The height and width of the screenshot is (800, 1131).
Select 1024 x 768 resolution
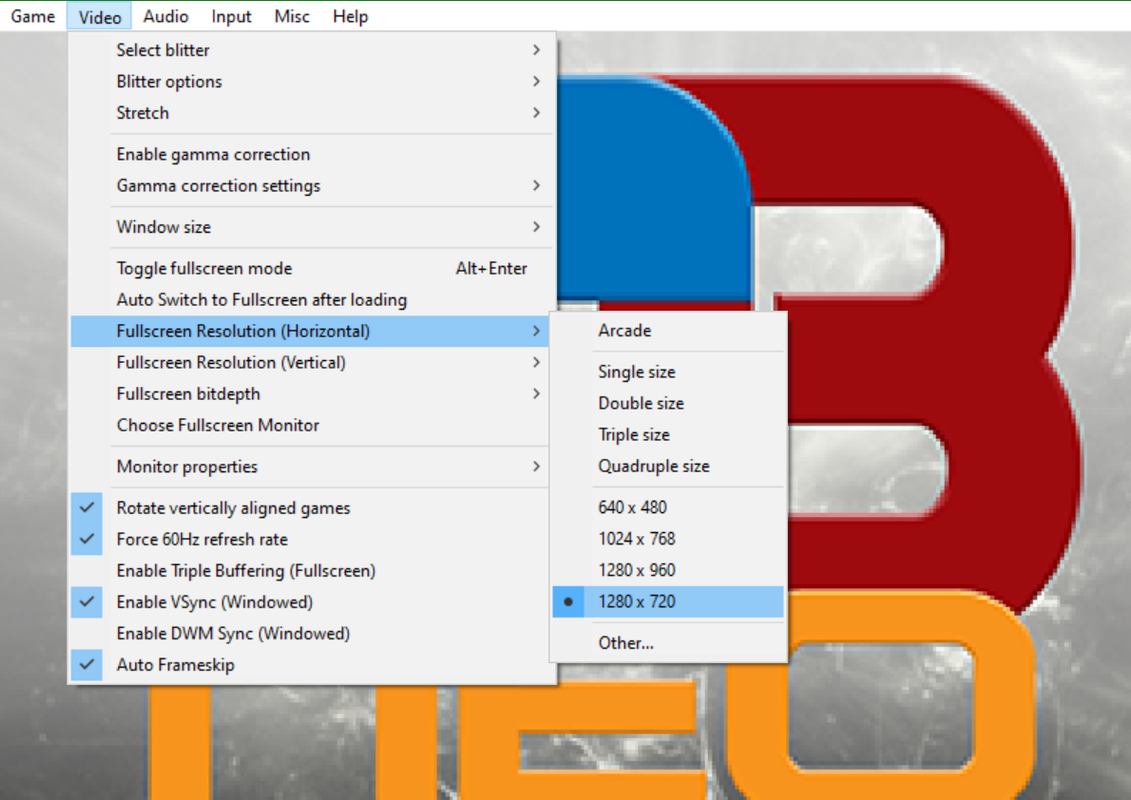tap(668, 539)
